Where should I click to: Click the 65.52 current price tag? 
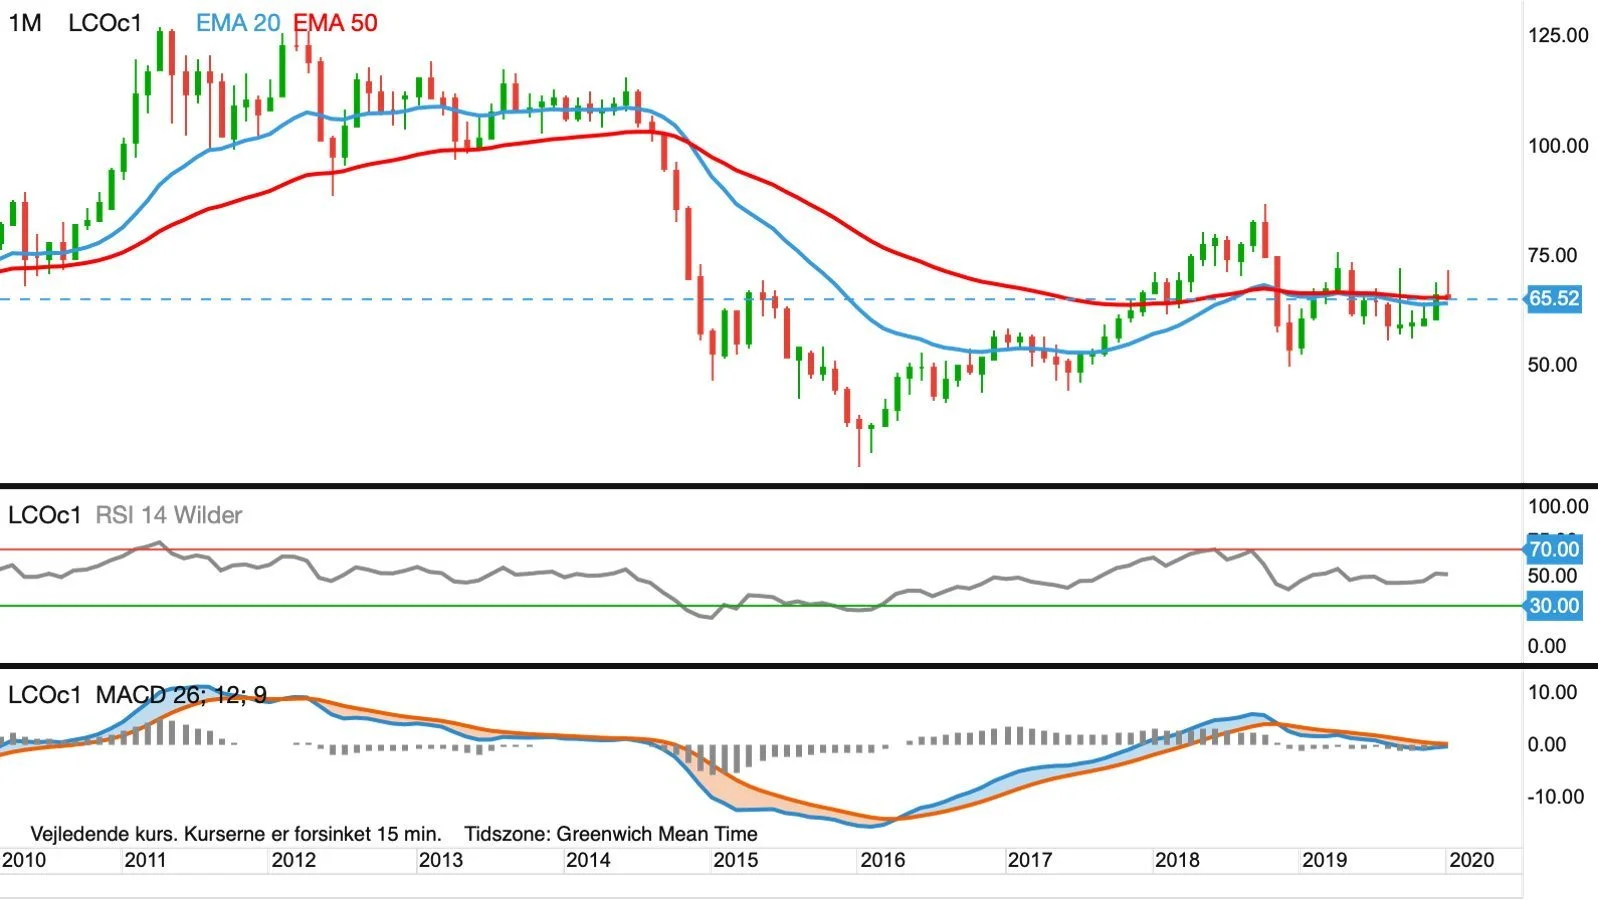point(1553,298)
